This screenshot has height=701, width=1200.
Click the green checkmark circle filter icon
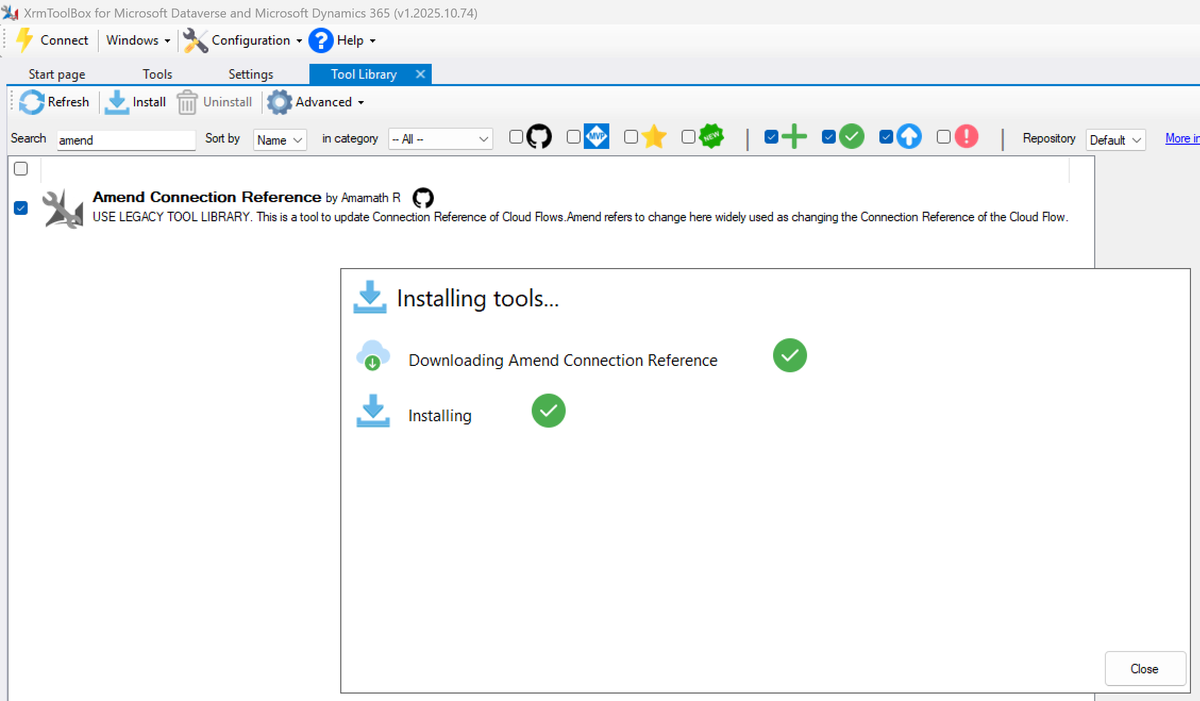[851, 137]
